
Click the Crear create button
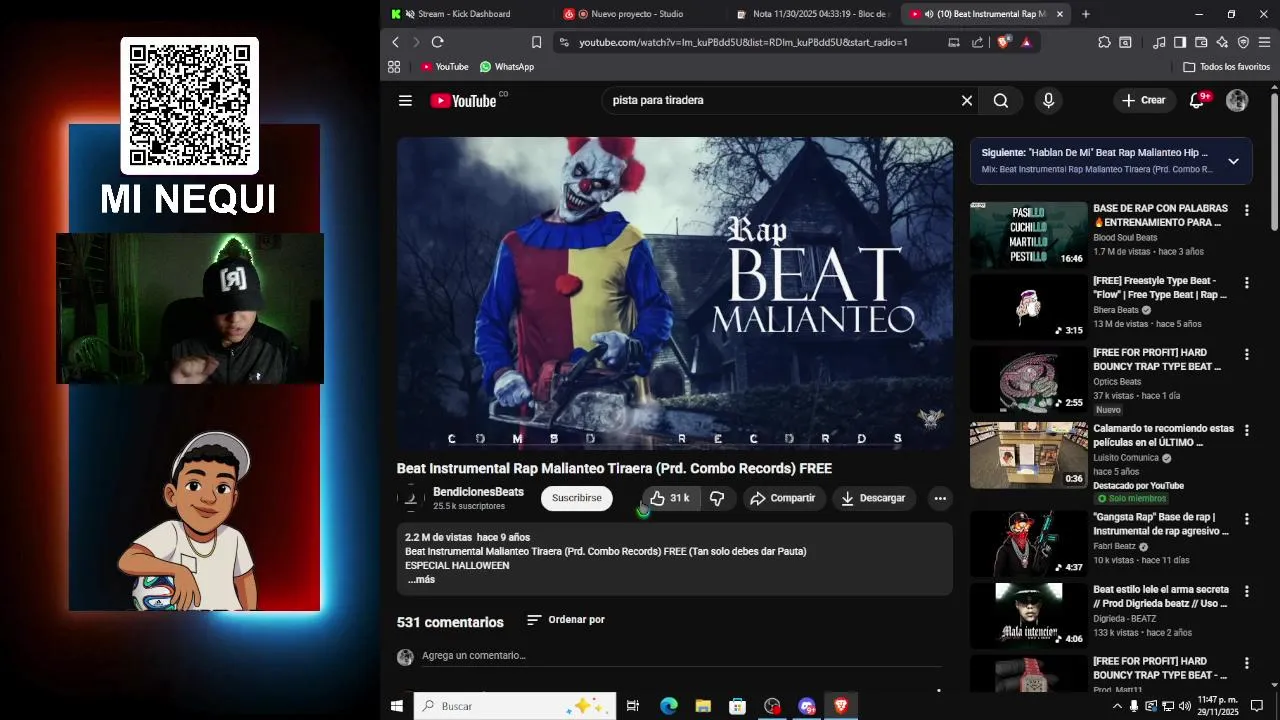(x=1144, y=100)
